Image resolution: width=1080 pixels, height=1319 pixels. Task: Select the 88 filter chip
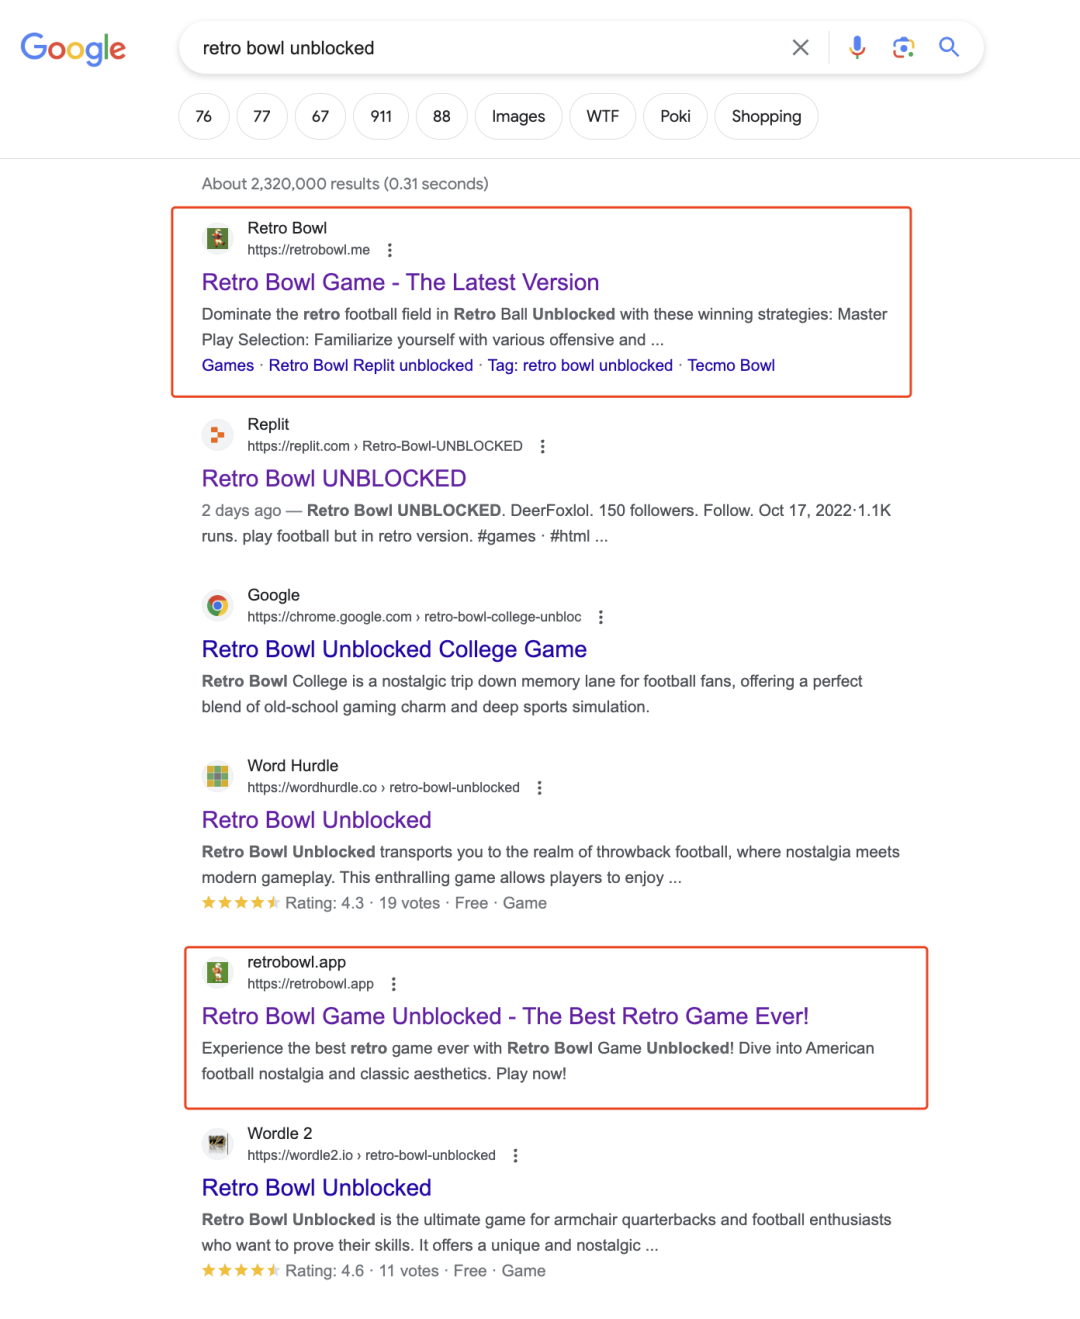(x=441, y=116)
